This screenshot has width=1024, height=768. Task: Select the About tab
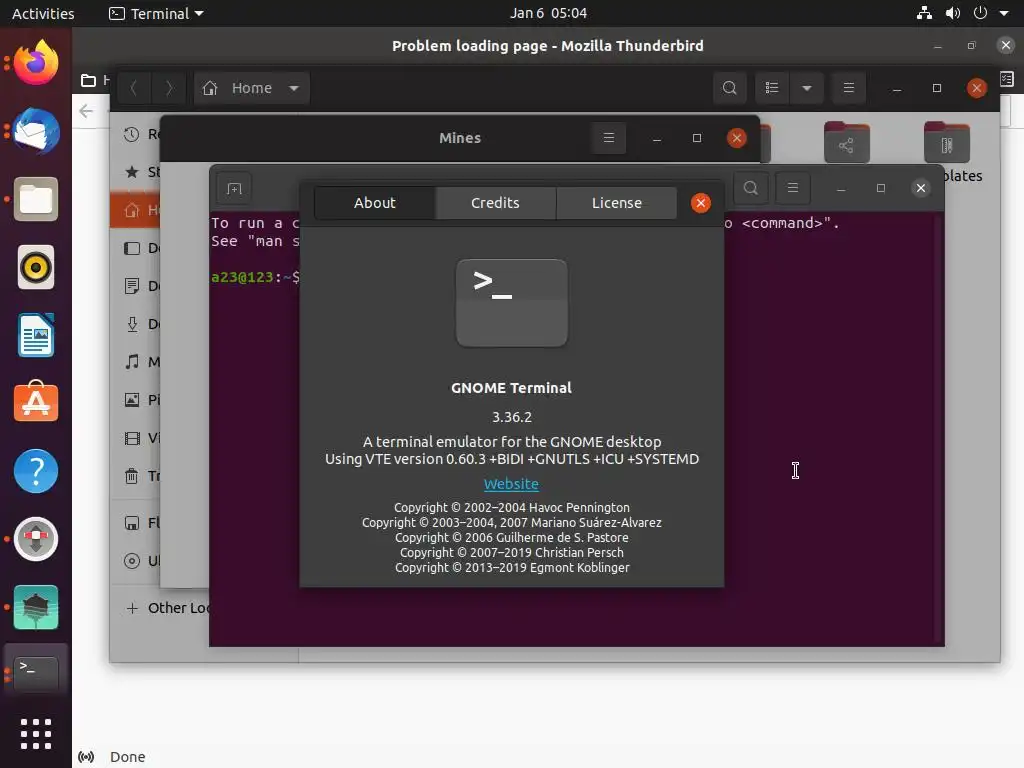coord(375,203)
